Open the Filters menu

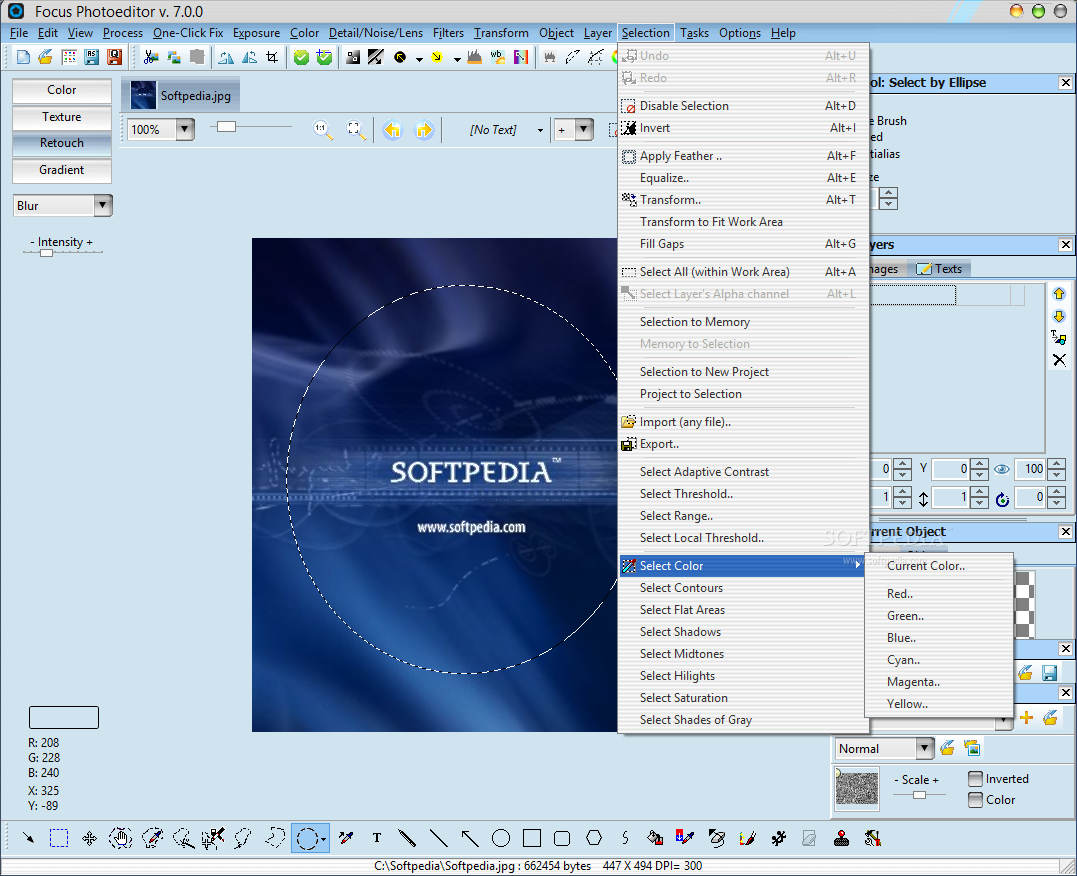pos(449,33)
